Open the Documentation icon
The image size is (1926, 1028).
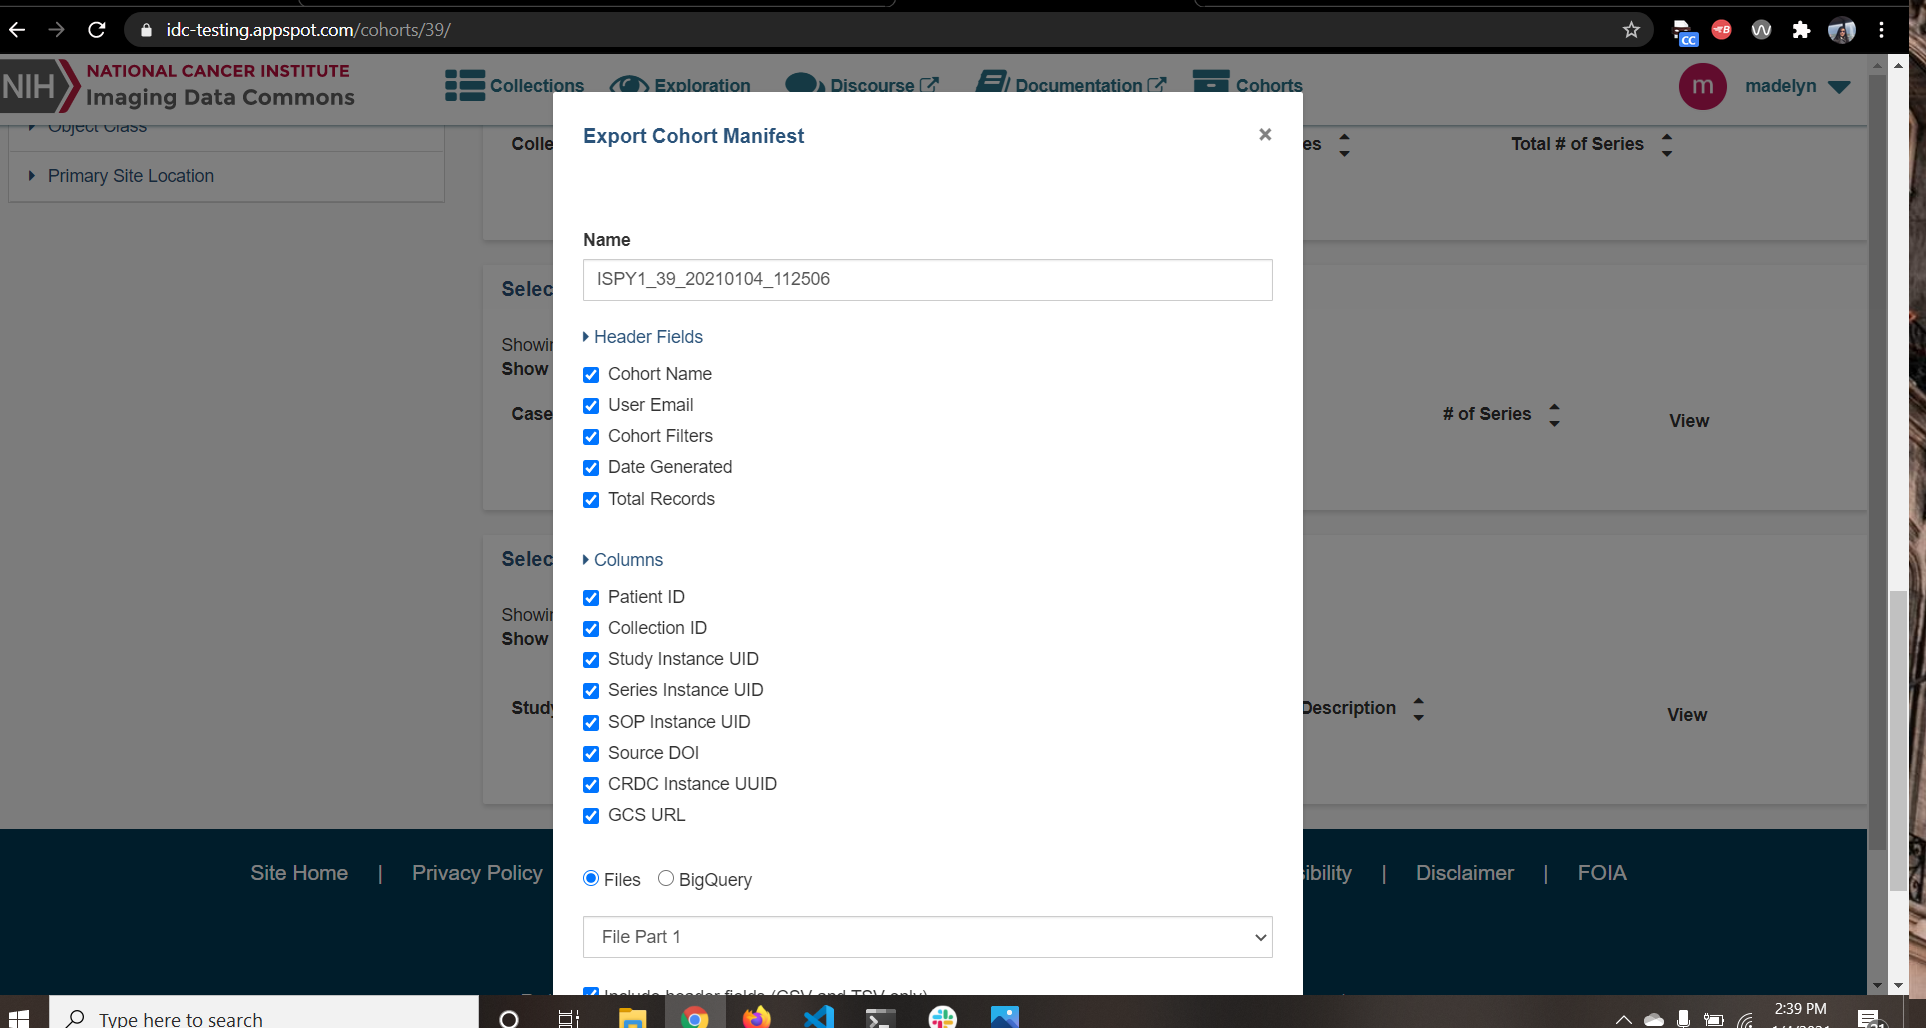[993, 83]
